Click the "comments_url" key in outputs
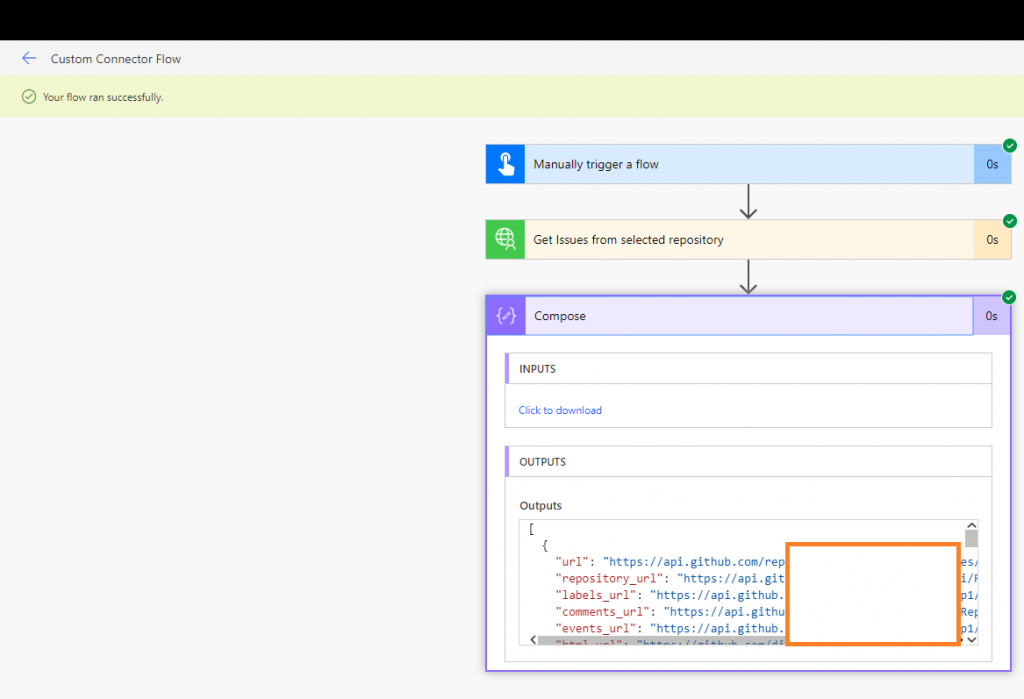The image size is (1024, 699). tap(603, 611)
